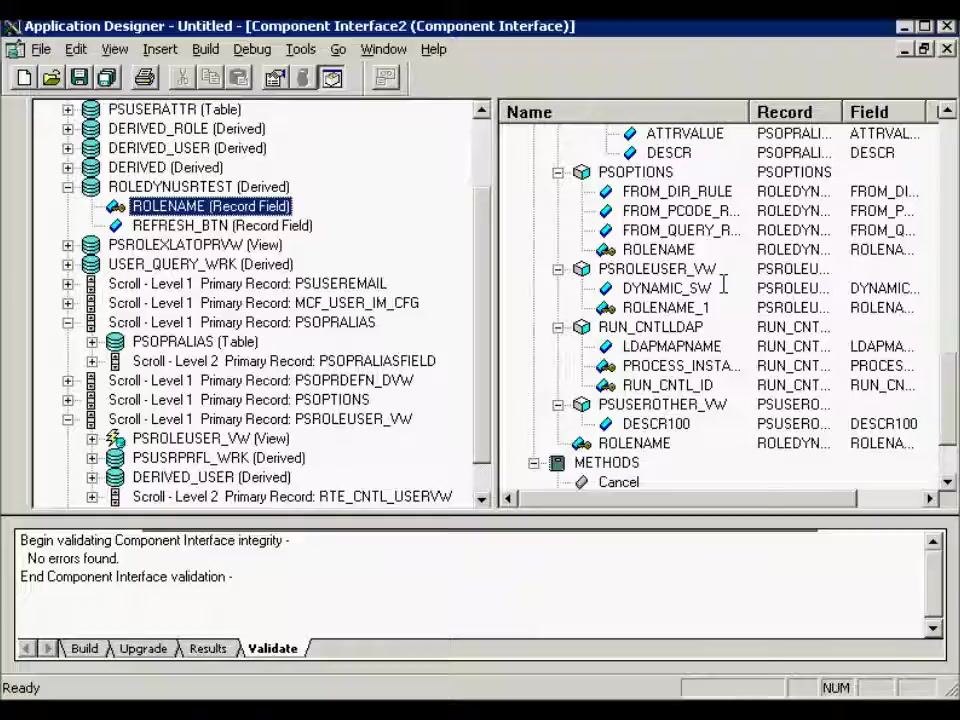Click the application icon in menu bar
Image resolution: width=960 pixels, height=720 pixels.
point(15,49)
